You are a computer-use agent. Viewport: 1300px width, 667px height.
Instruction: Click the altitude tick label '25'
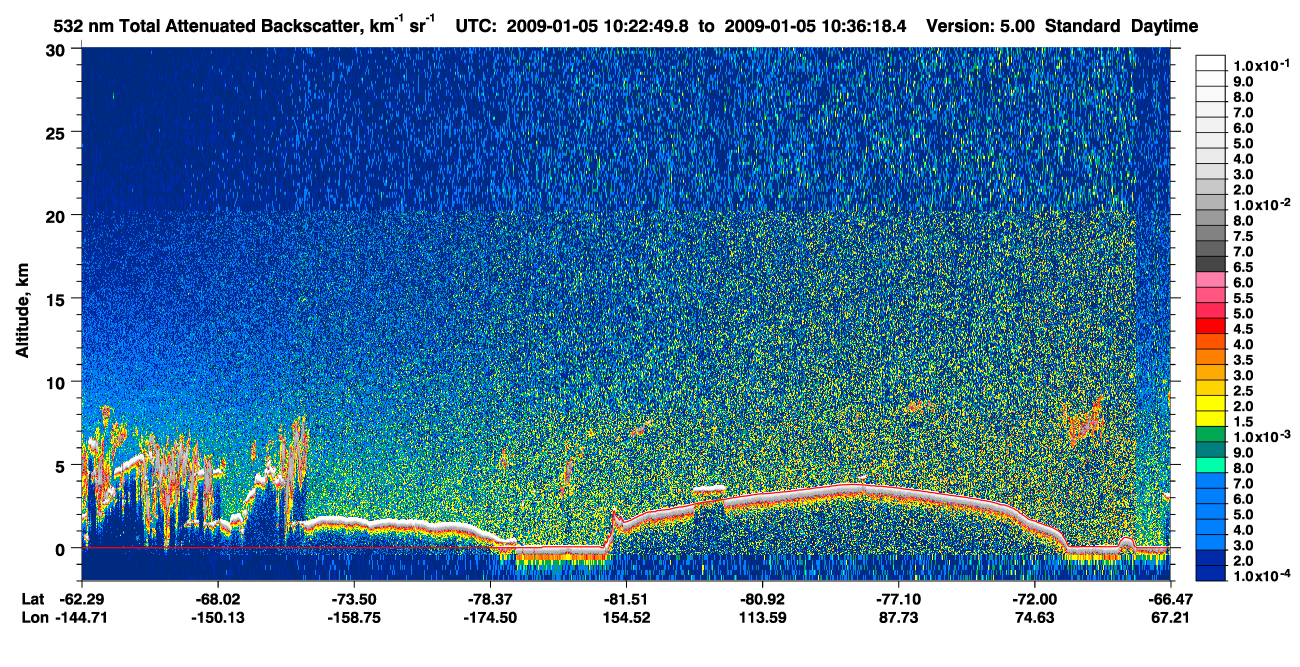click(58, 132)
